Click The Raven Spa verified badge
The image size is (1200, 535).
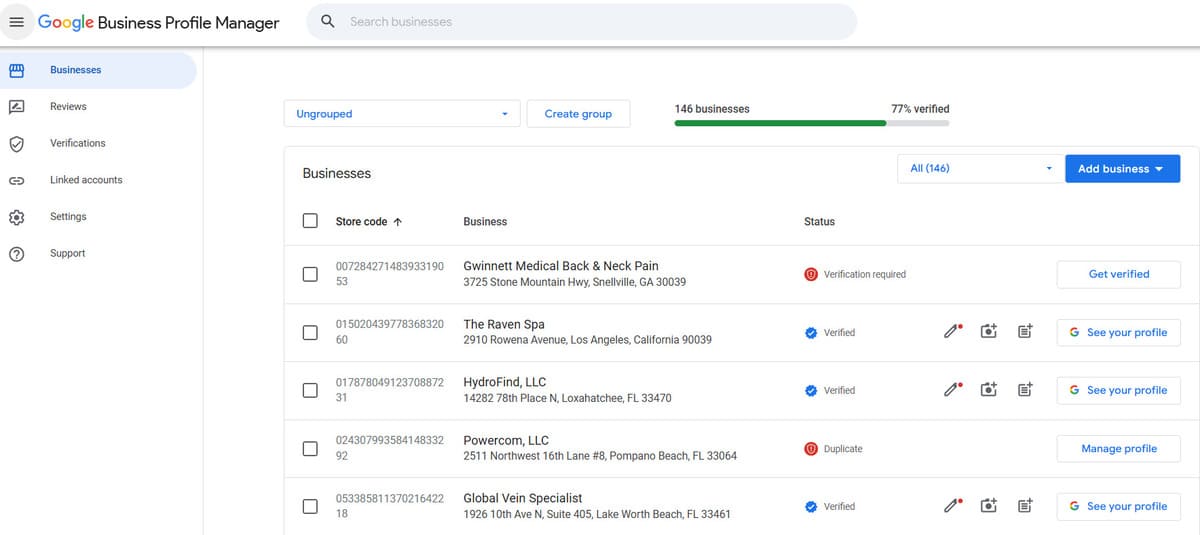tap(811, 333)
